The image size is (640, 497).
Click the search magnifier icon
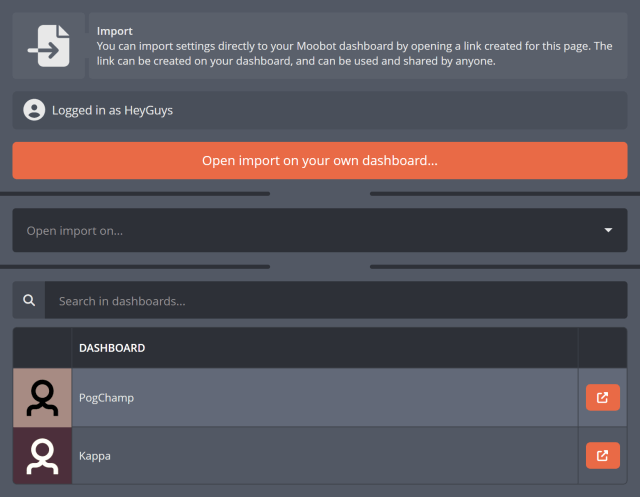(29, 300)
